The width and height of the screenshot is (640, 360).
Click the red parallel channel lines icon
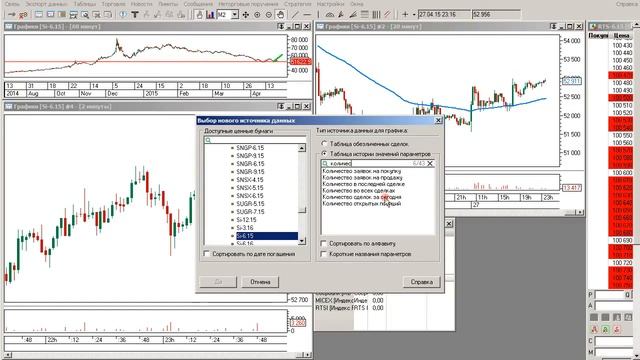click(387, 15)
